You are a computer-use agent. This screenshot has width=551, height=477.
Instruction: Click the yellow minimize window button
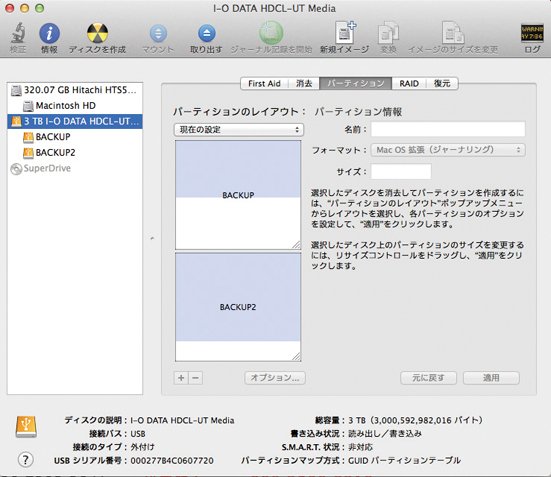(x=24, y=8)
